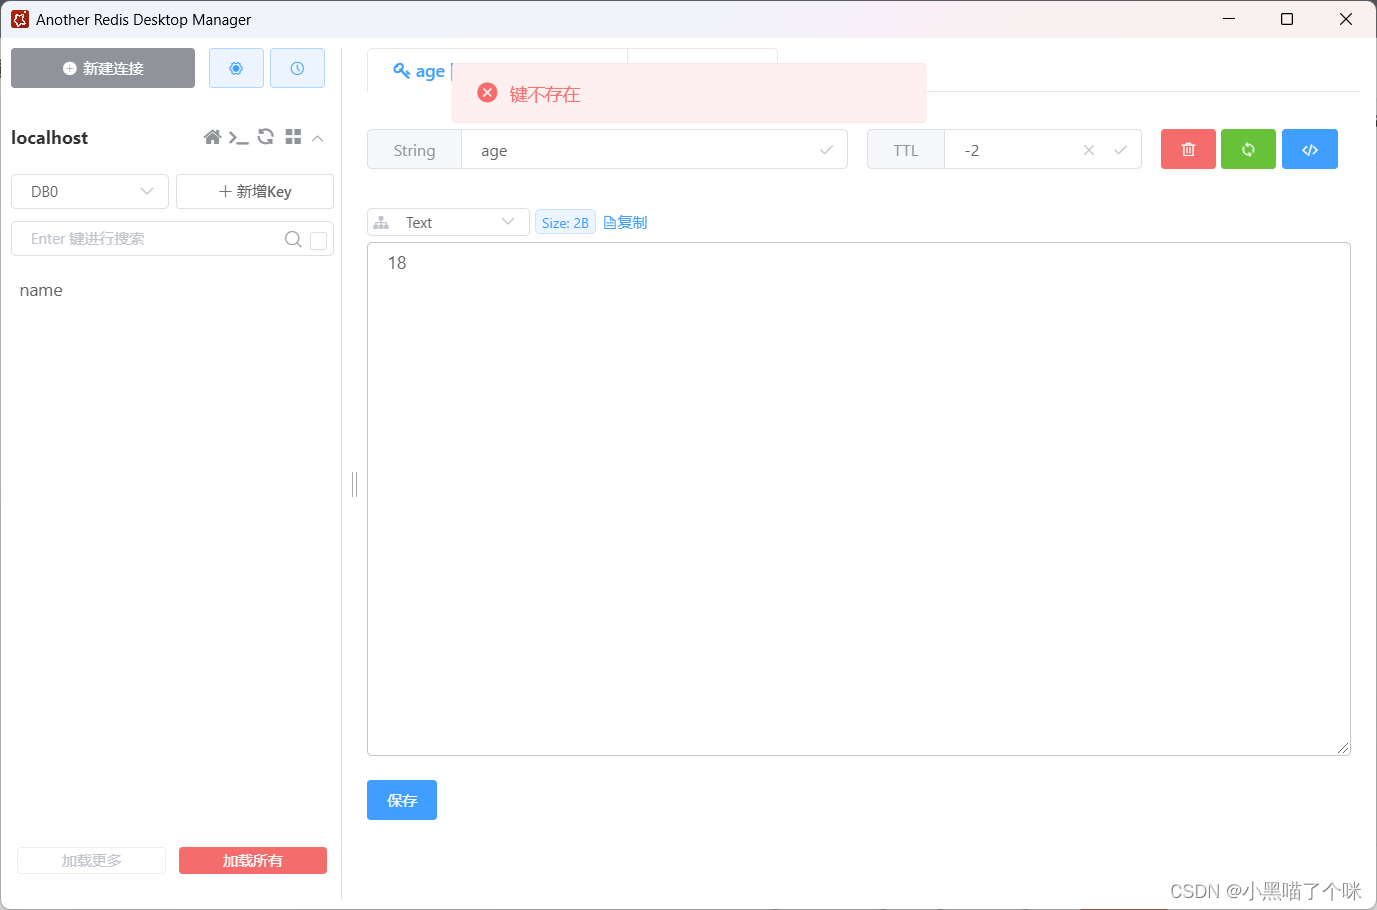Open the connection history clock icon
Viewport: 1377px width, 910px height.
click(x=297, y=67)
